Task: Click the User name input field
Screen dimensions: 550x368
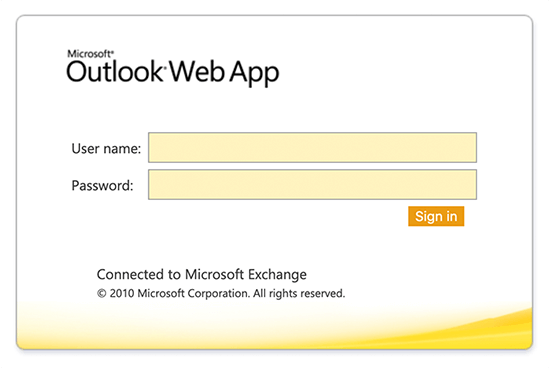Action: point(312,147)
